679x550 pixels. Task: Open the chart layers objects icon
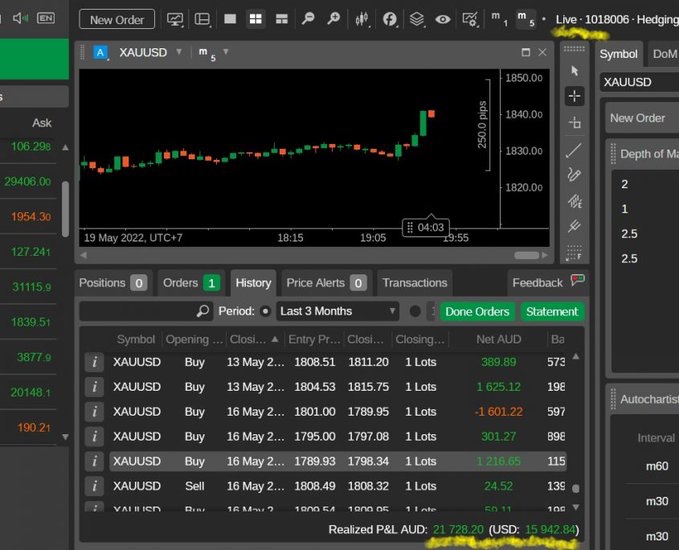click(x=417, y=19)
